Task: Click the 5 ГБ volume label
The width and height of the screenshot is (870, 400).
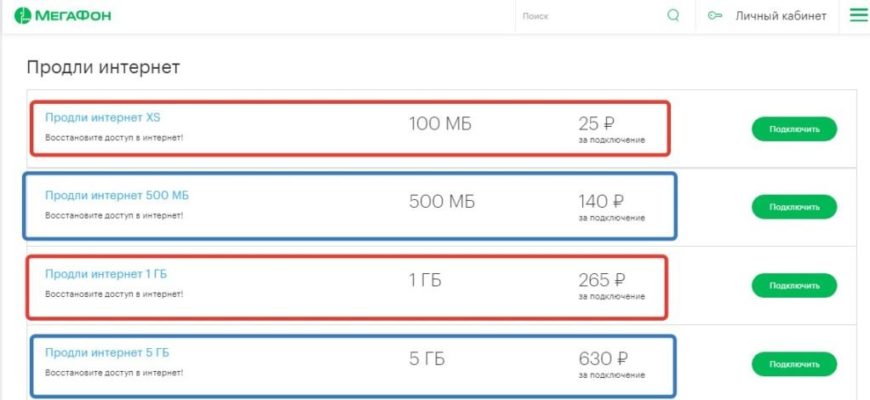Action: tap(427, 359)
